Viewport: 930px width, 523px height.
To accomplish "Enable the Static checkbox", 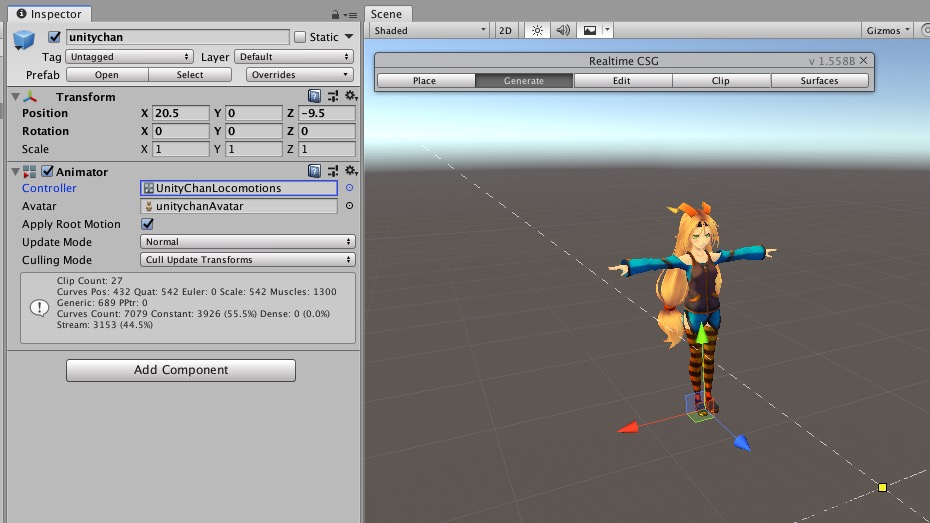I will (x=300, y=37).
